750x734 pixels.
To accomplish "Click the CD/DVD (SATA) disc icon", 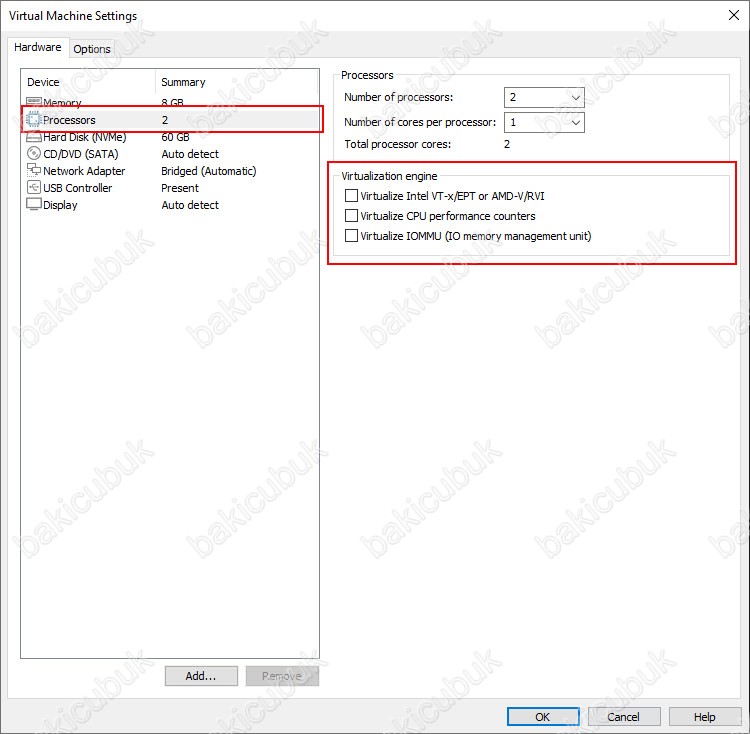I will pos(33,153).
